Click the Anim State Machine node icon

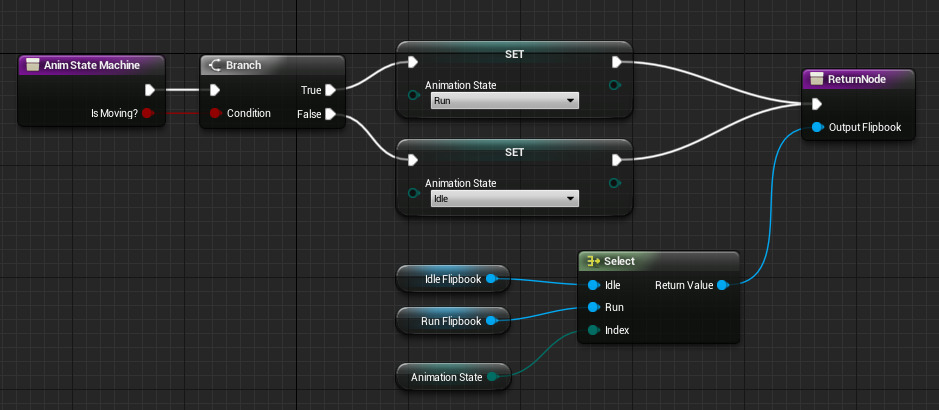(x=33, y=65)
